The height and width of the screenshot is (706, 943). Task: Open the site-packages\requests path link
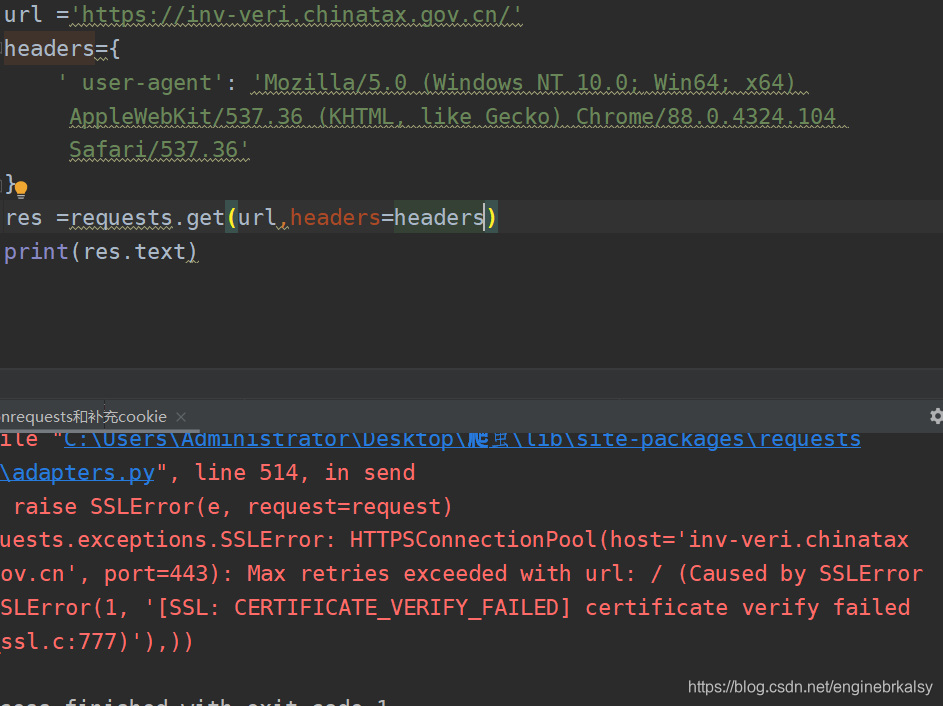(x=462, y=439)
